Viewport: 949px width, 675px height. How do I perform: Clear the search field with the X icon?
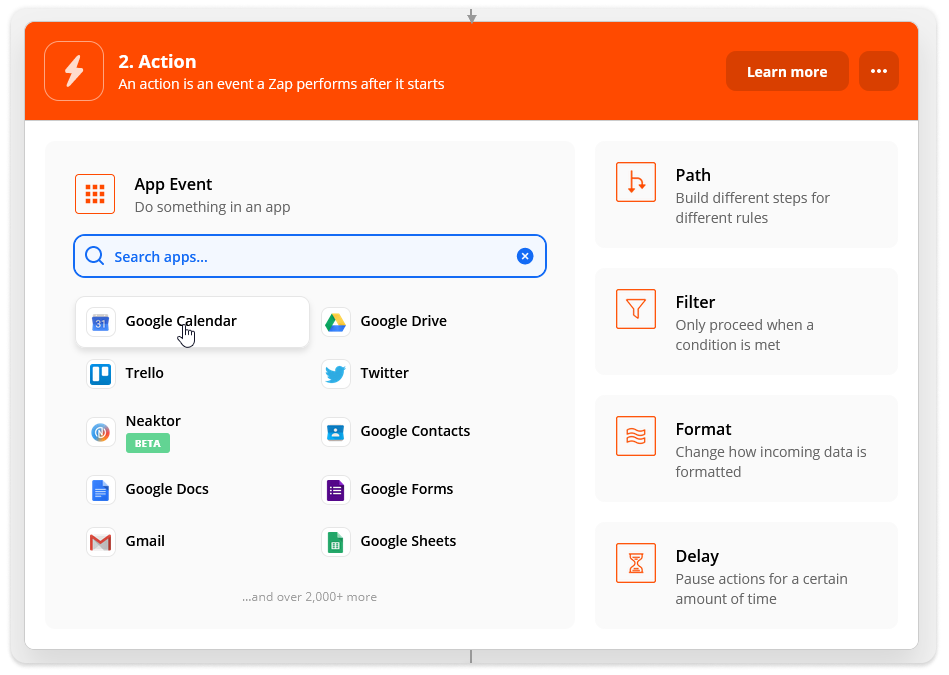coord(525,256)
